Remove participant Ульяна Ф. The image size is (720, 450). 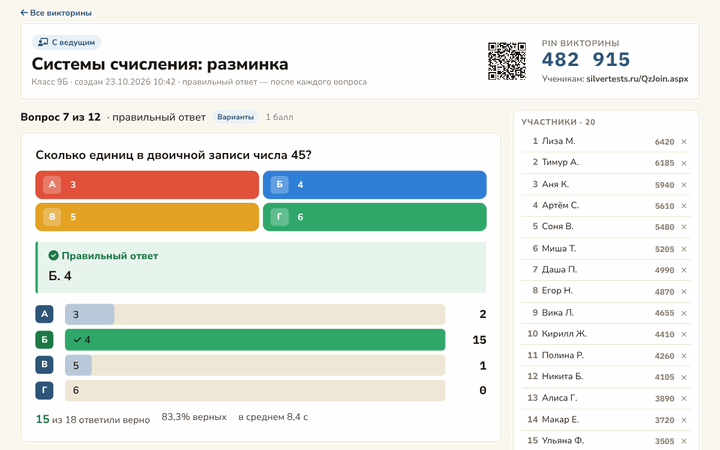click(684, 441)
